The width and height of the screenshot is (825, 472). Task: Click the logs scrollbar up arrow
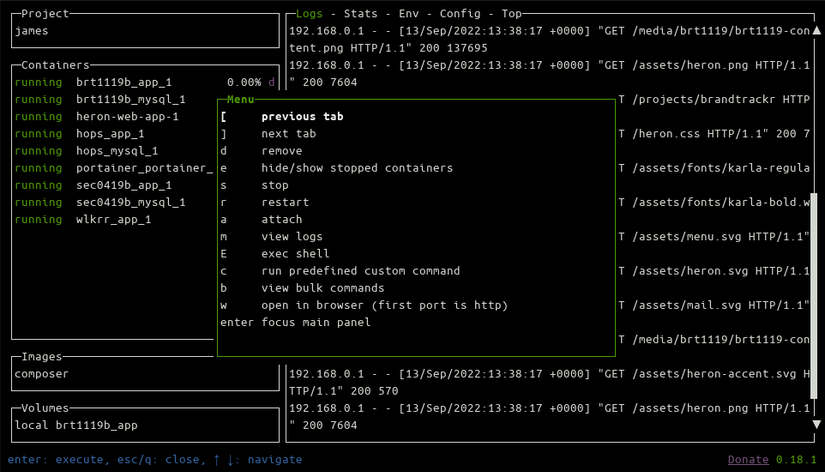coord(817,31)
